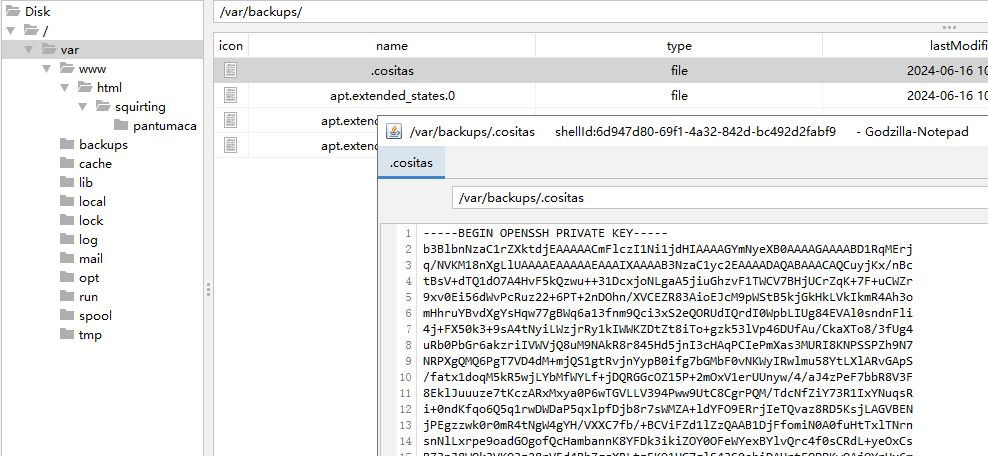Click the cache folder icon

pyautogui.click(x=67, y=163)
